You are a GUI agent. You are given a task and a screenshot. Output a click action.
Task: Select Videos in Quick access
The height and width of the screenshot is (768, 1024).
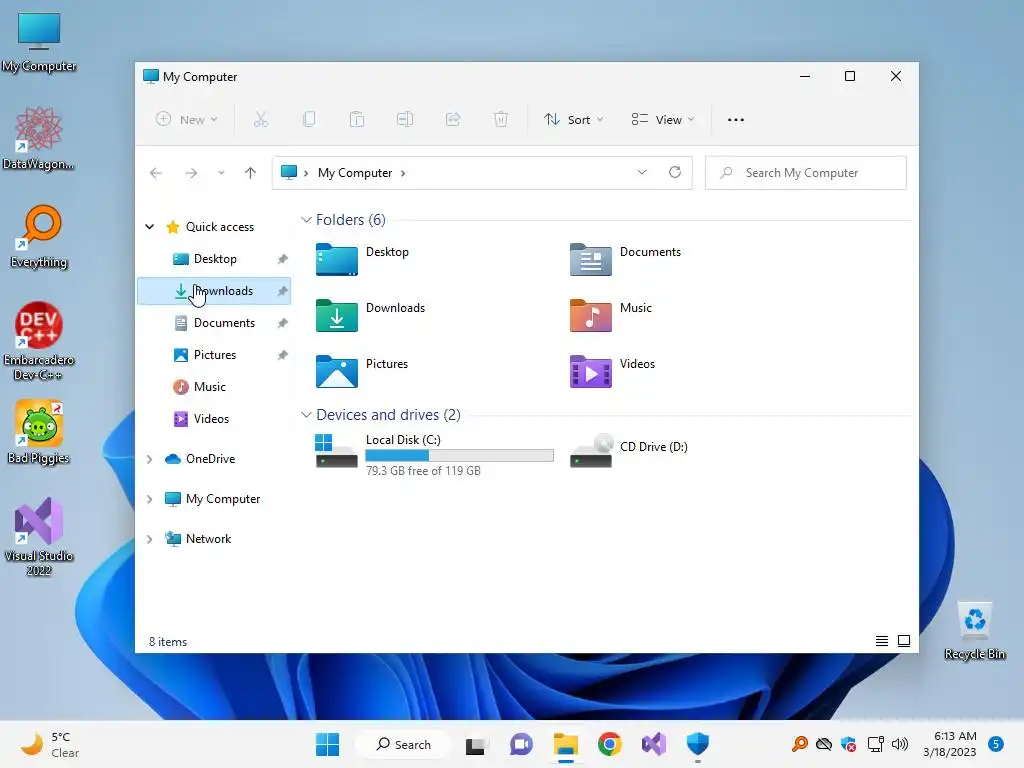click(214, 419)
